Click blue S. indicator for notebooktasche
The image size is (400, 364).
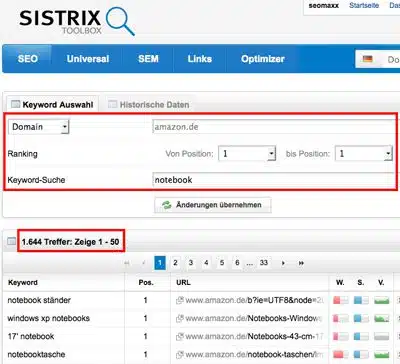(x=361, y=354)
